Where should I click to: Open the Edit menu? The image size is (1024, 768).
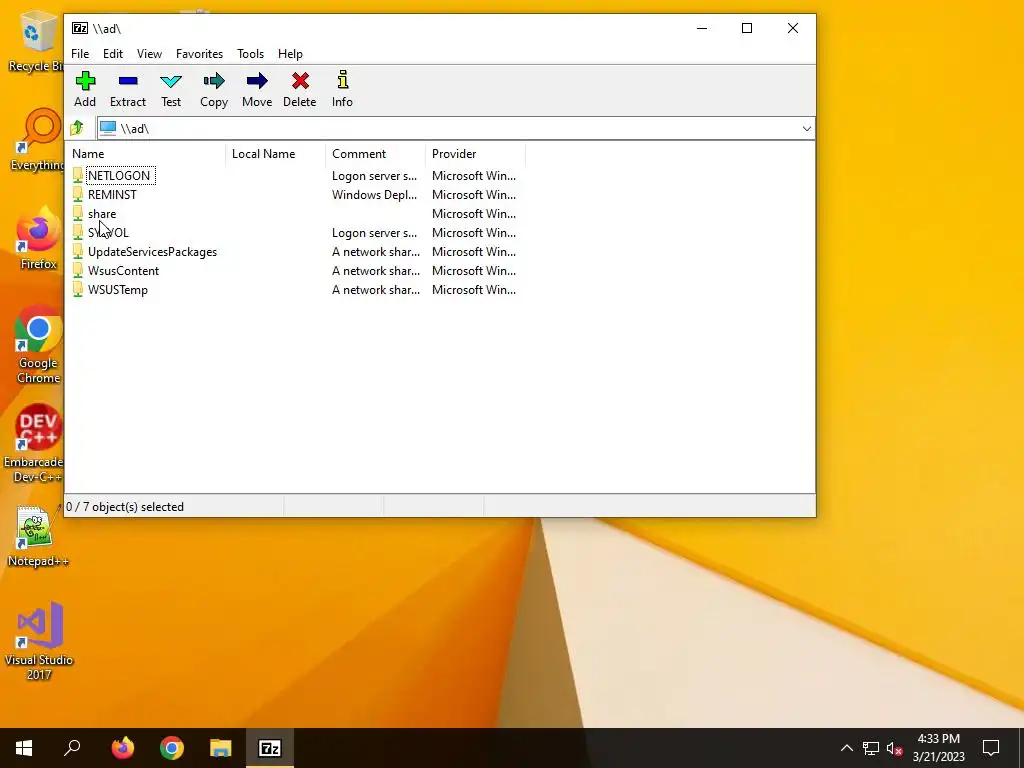pos(113,54)
